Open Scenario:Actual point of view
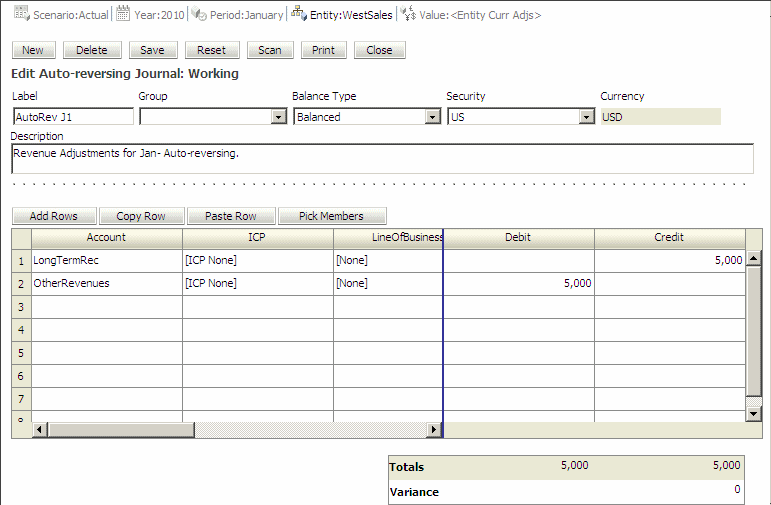 tap(71, 15)
